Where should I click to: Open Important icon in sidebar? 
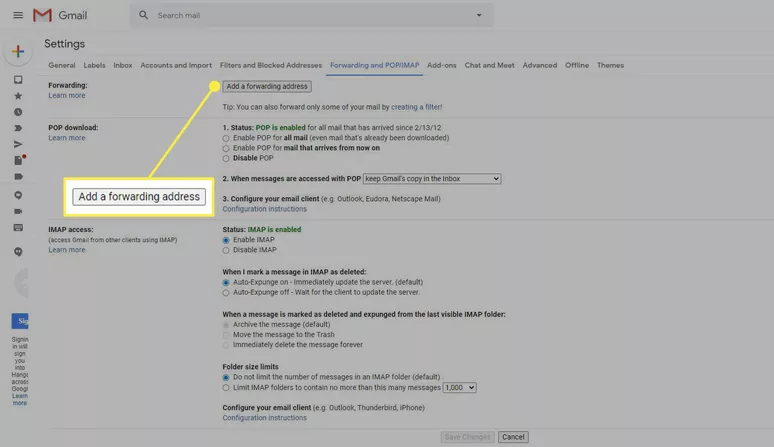click(18, 128)
